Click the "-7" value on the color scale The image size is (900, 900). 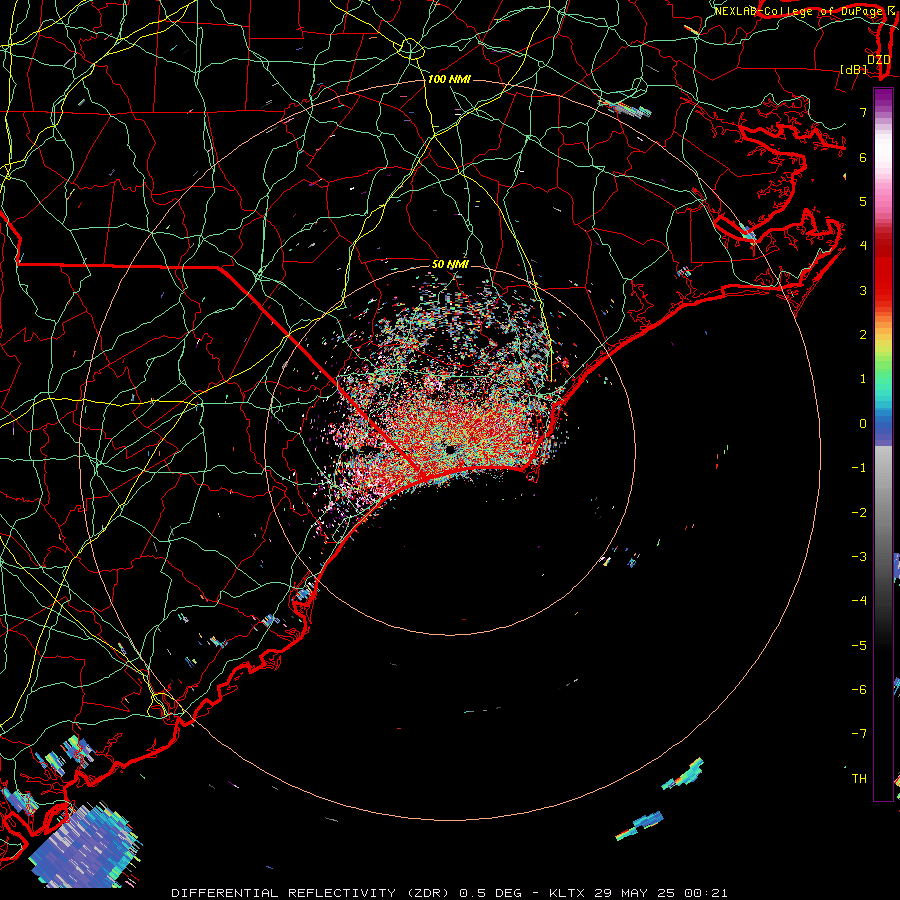pyautogui.click(x=859, y=734)
